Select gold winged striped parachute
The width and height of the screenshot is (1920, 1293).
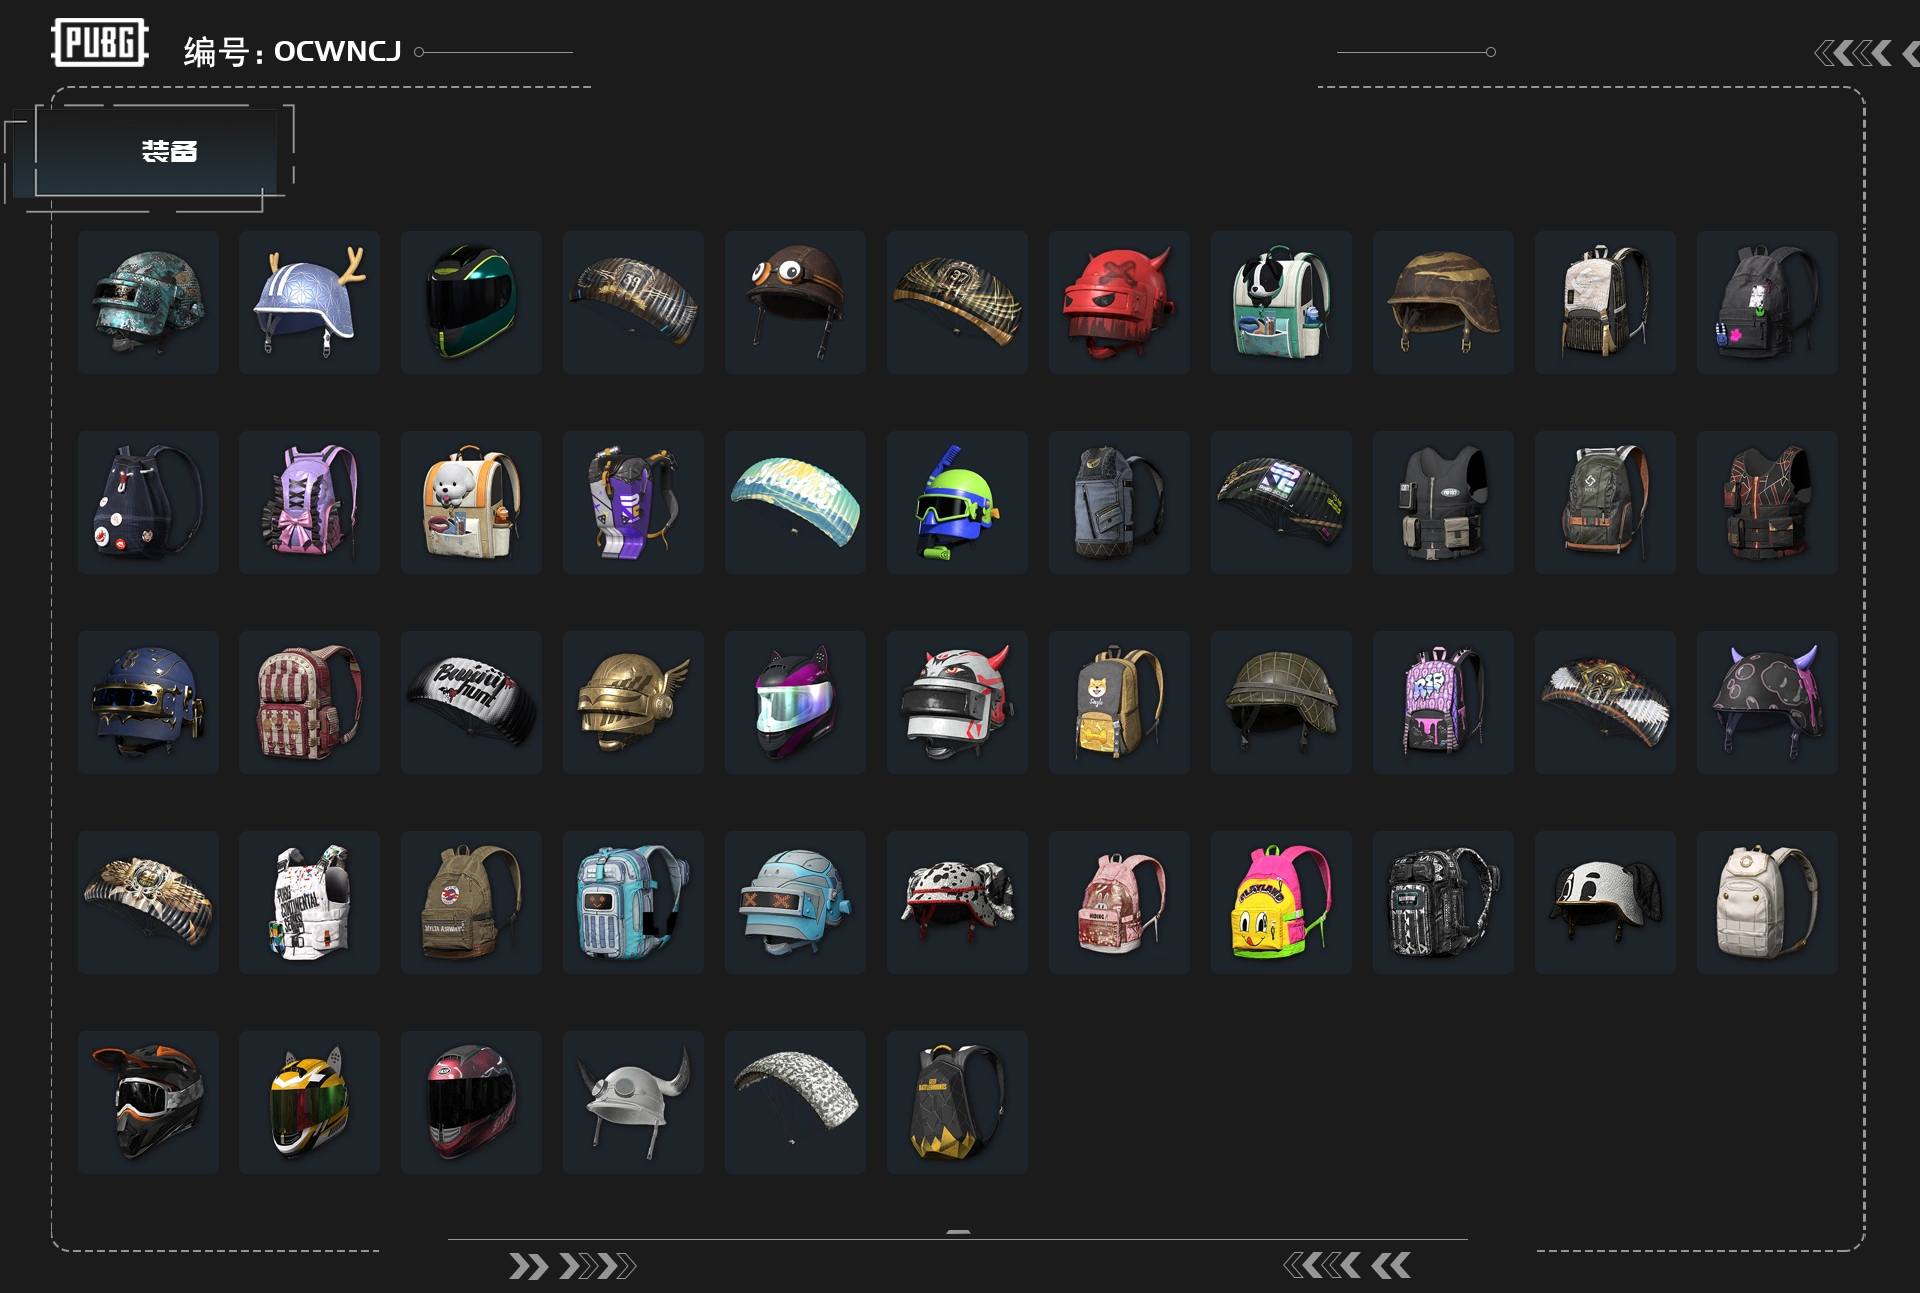tap(148, 902)
